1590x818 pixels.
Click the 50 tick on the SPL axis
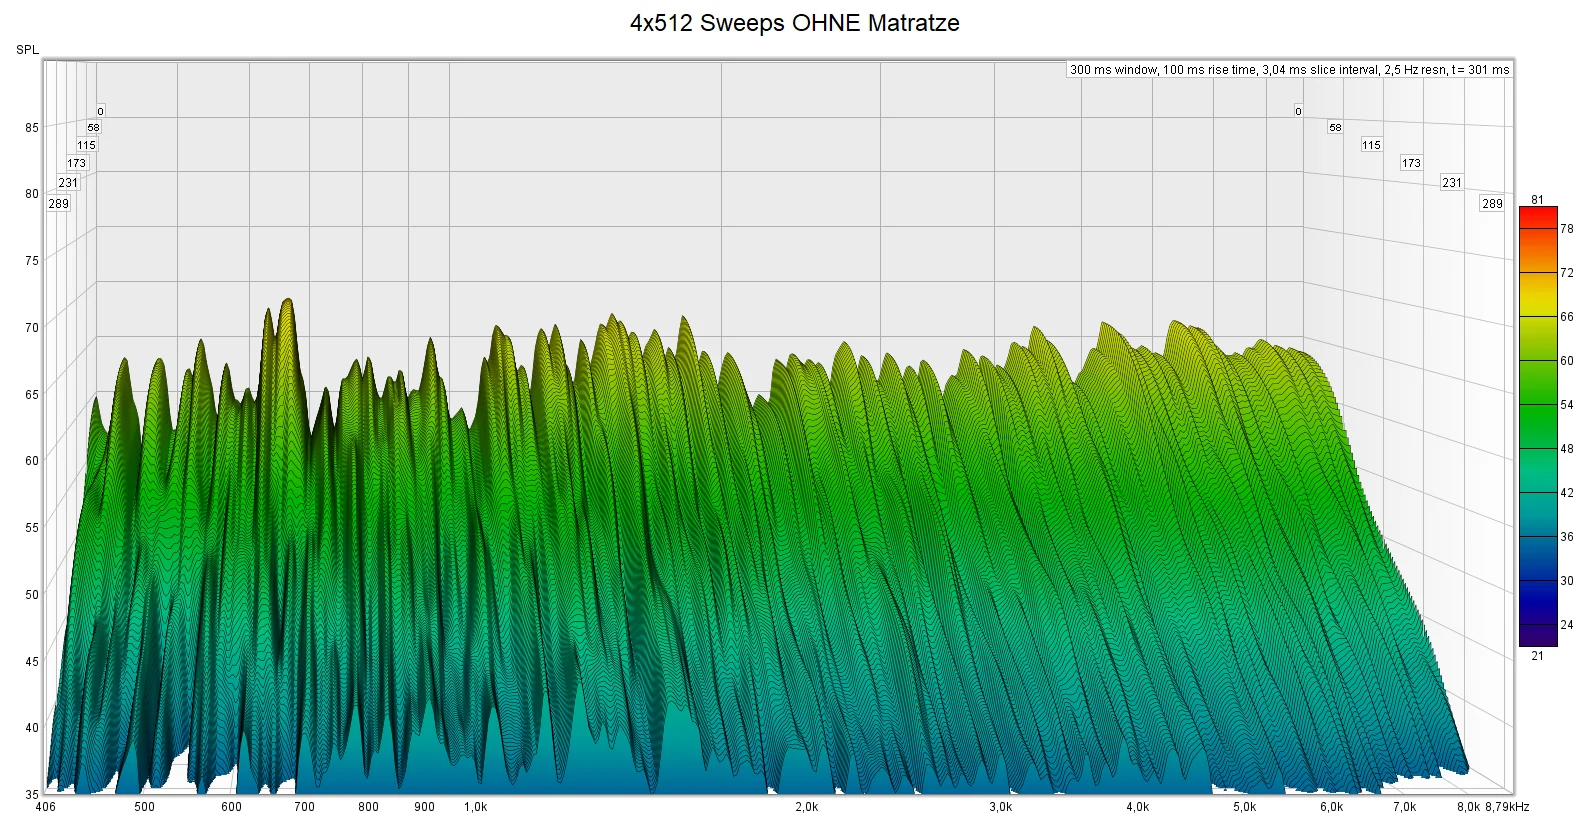pos(32,595)
